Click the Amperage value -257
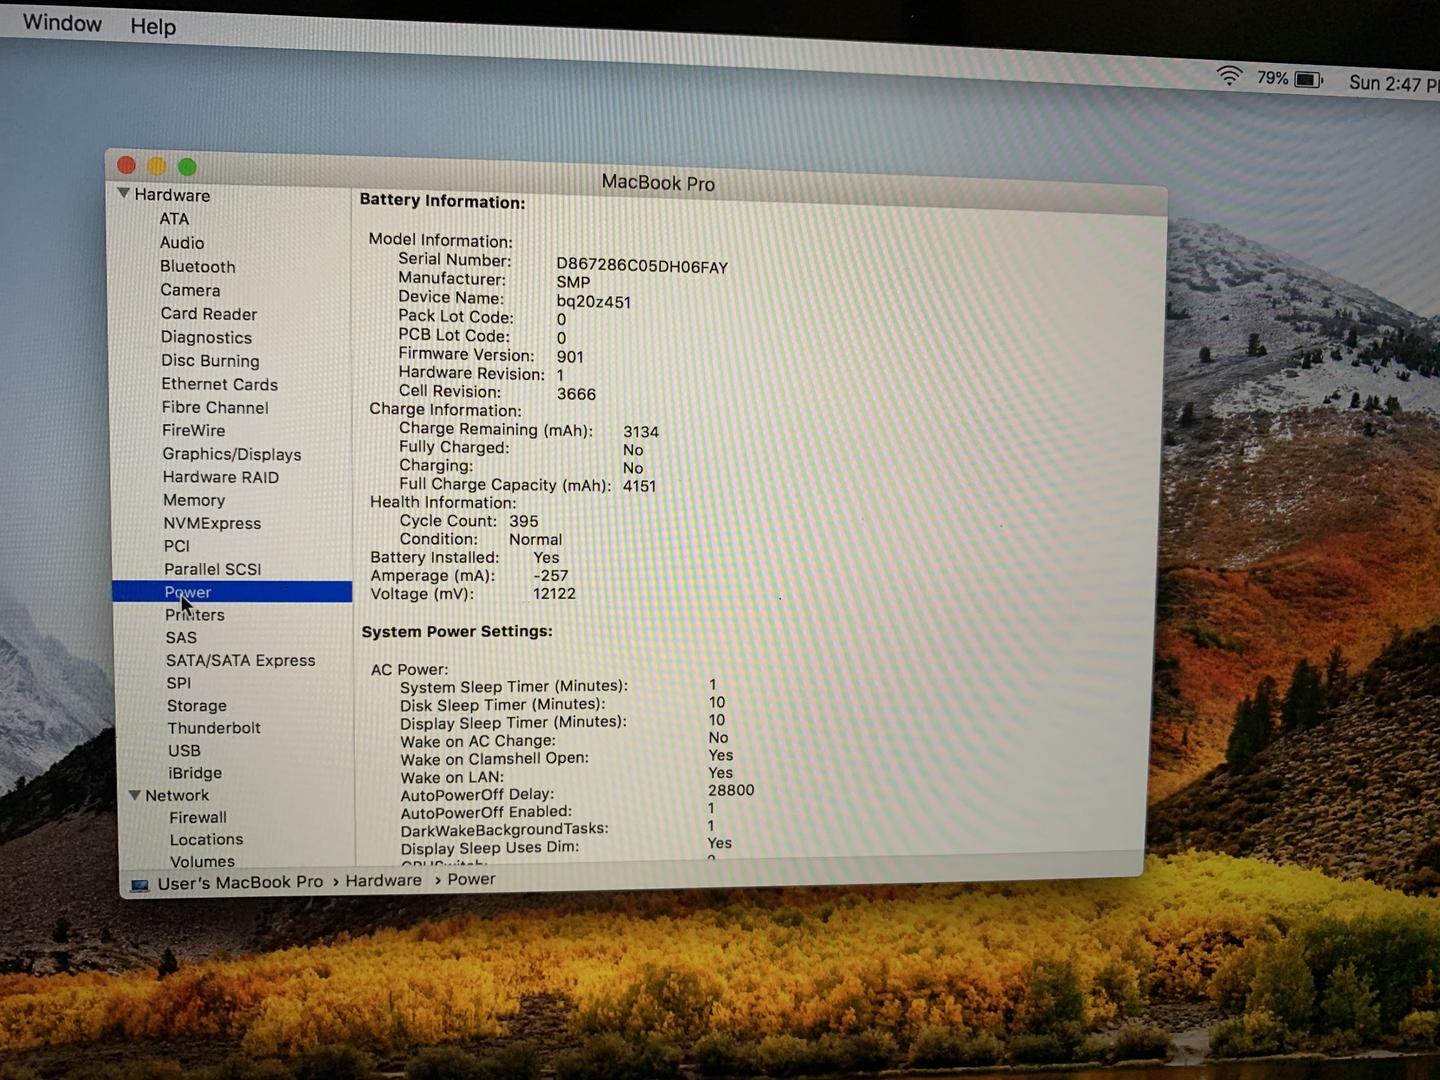The height and width of the screenshot is (1080, 1440). click(x=551, y=576)
